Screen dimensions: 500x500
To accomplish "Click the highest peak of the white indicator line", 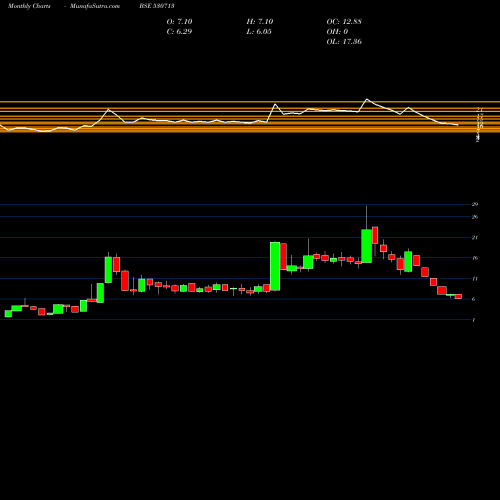I will (x=367, y=99).
